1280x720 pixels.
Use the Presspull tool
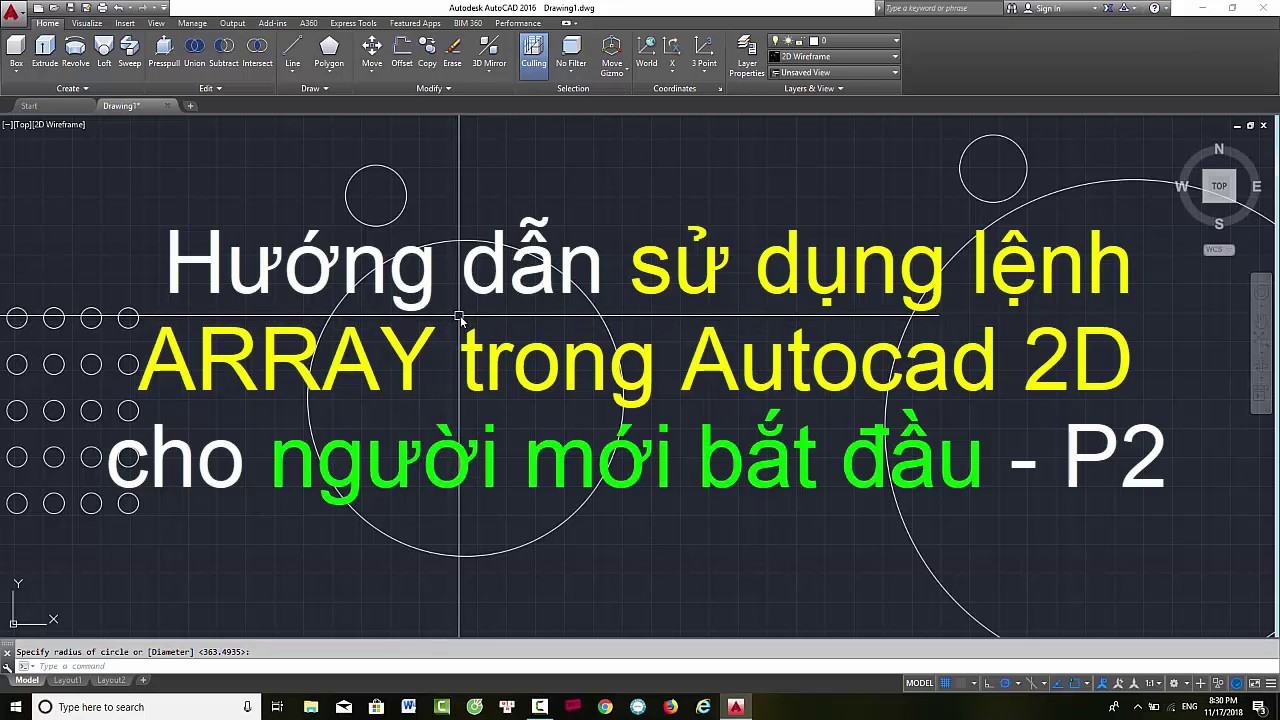point(164,52)
